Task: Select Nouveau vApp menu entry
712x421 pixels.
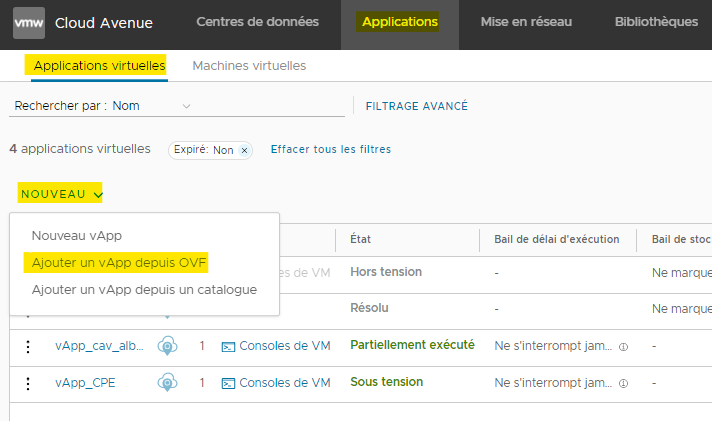Action: [x=77, y=236]
